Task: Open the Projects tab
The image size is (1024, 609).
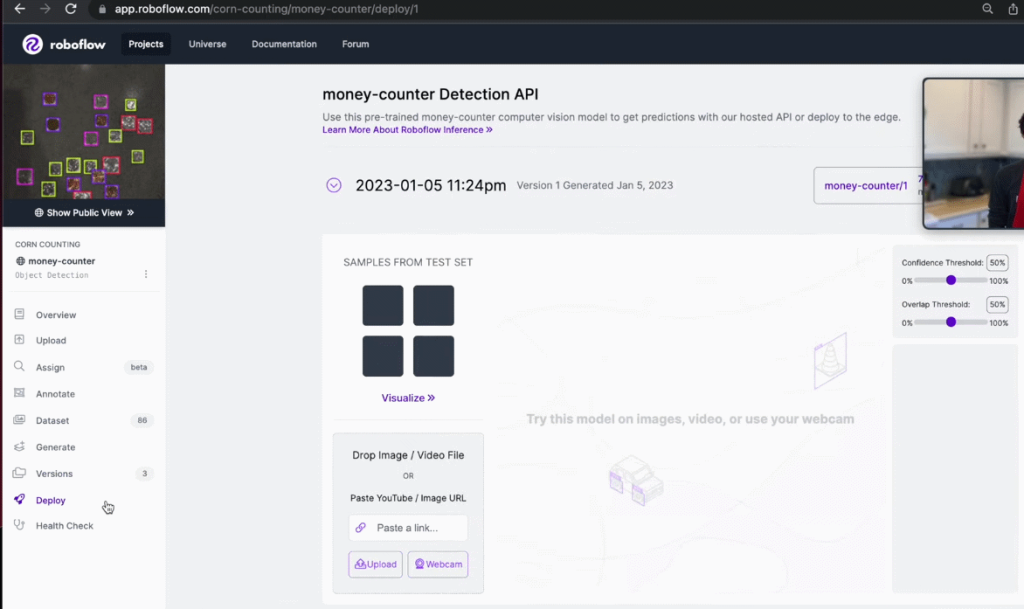Action: pos(146,44)
